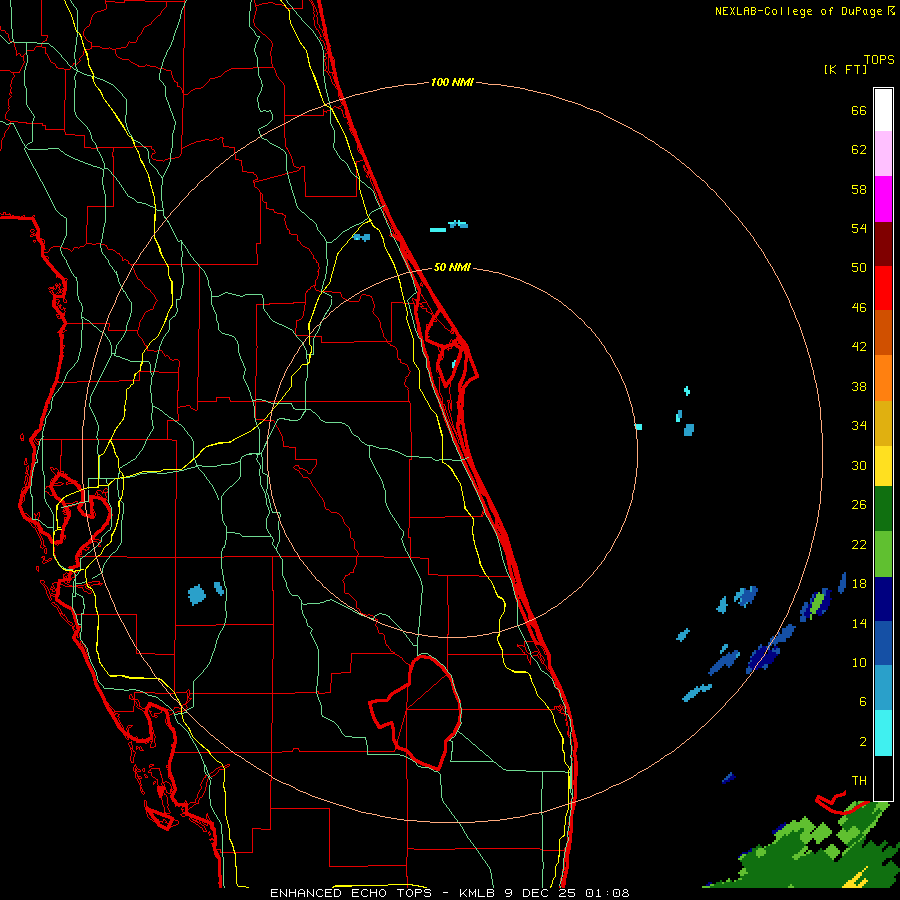Click the legend value '46'

pyautogui.click(x=859, y=308)
